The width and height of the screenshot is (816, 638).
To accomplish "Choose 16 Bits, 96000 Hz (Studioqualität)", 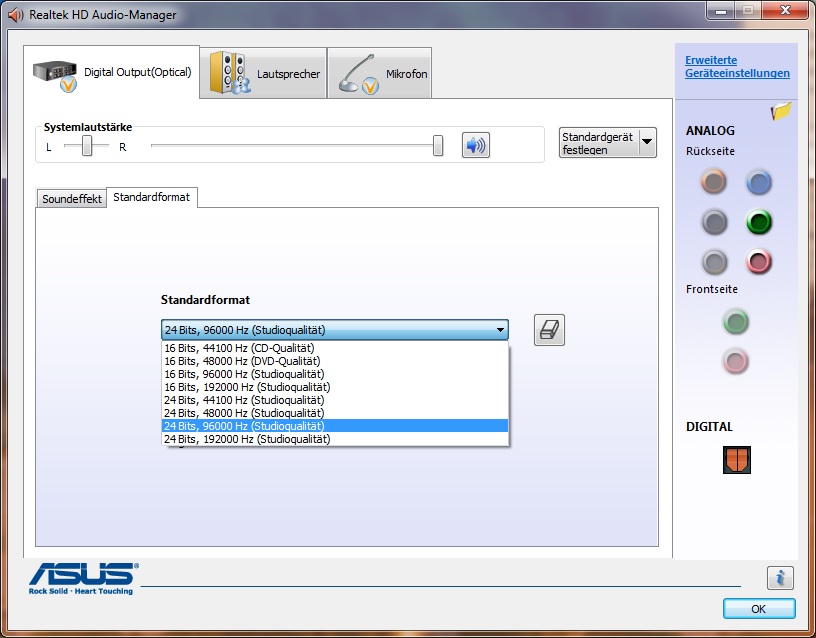I will [x=335, y=374].
